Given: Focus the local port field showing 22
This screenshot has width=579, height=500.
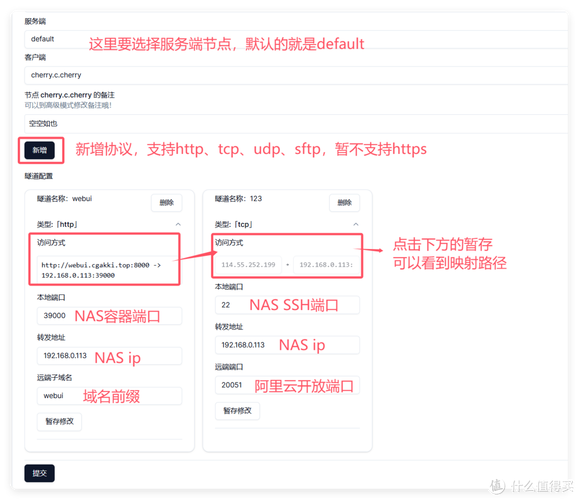Looking at the screenshot, I should (x=287, y=305).
